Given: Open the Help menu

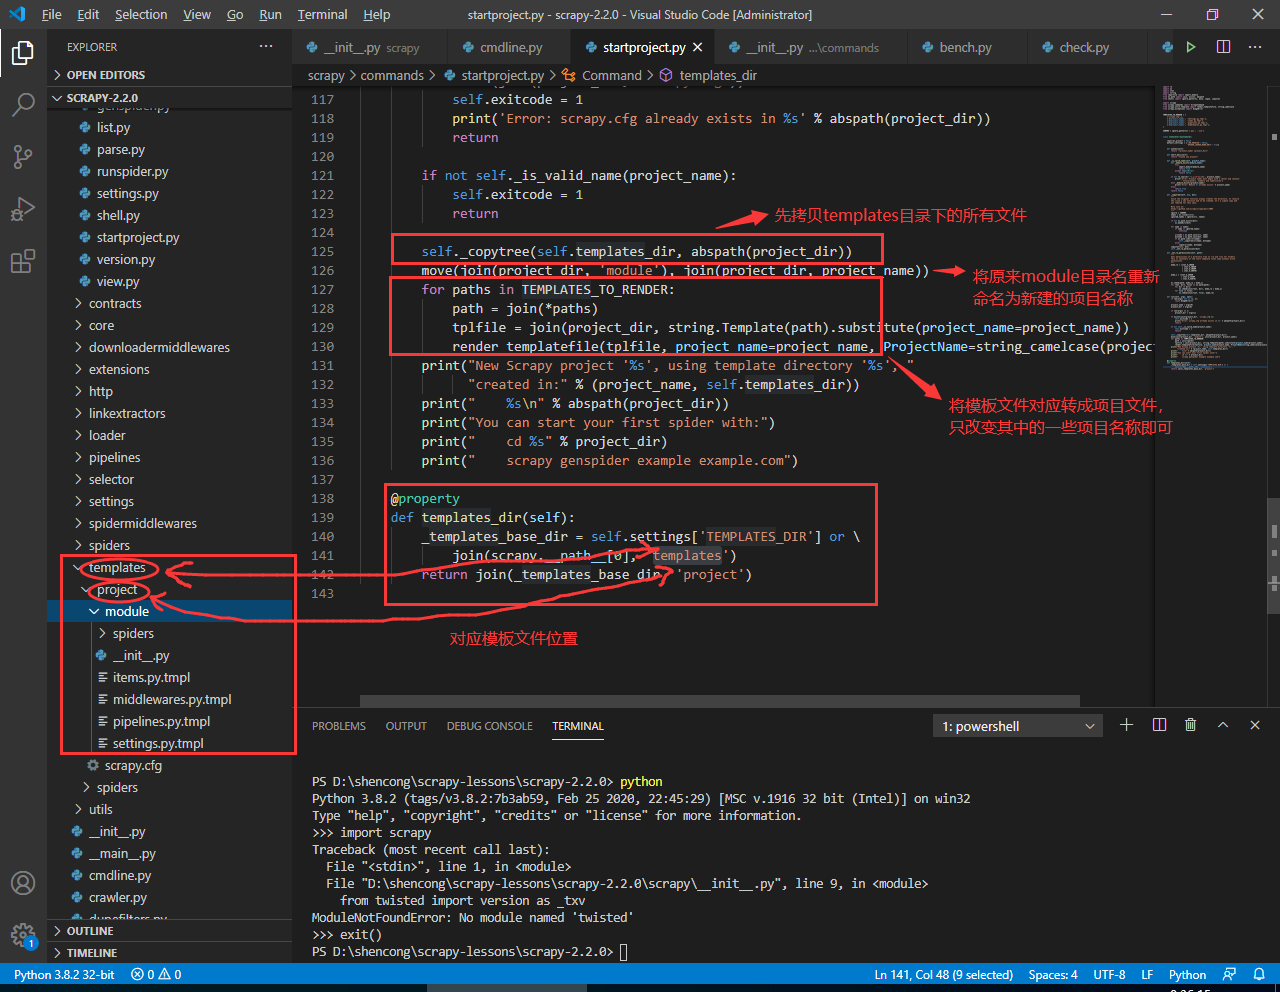Looking at the screenshot, I should 377,14.
